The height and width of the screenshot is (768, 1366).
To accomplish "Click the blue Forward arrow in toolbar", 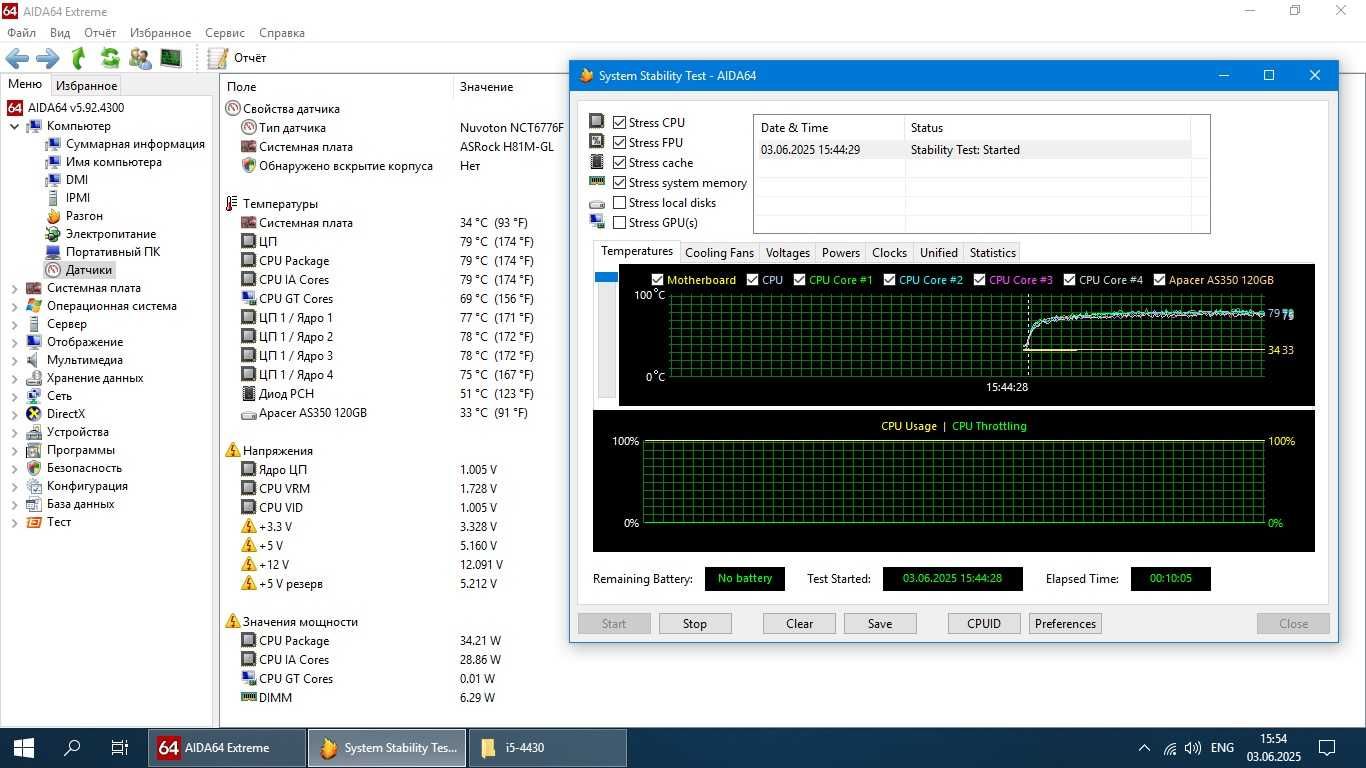I will point(48,58).
